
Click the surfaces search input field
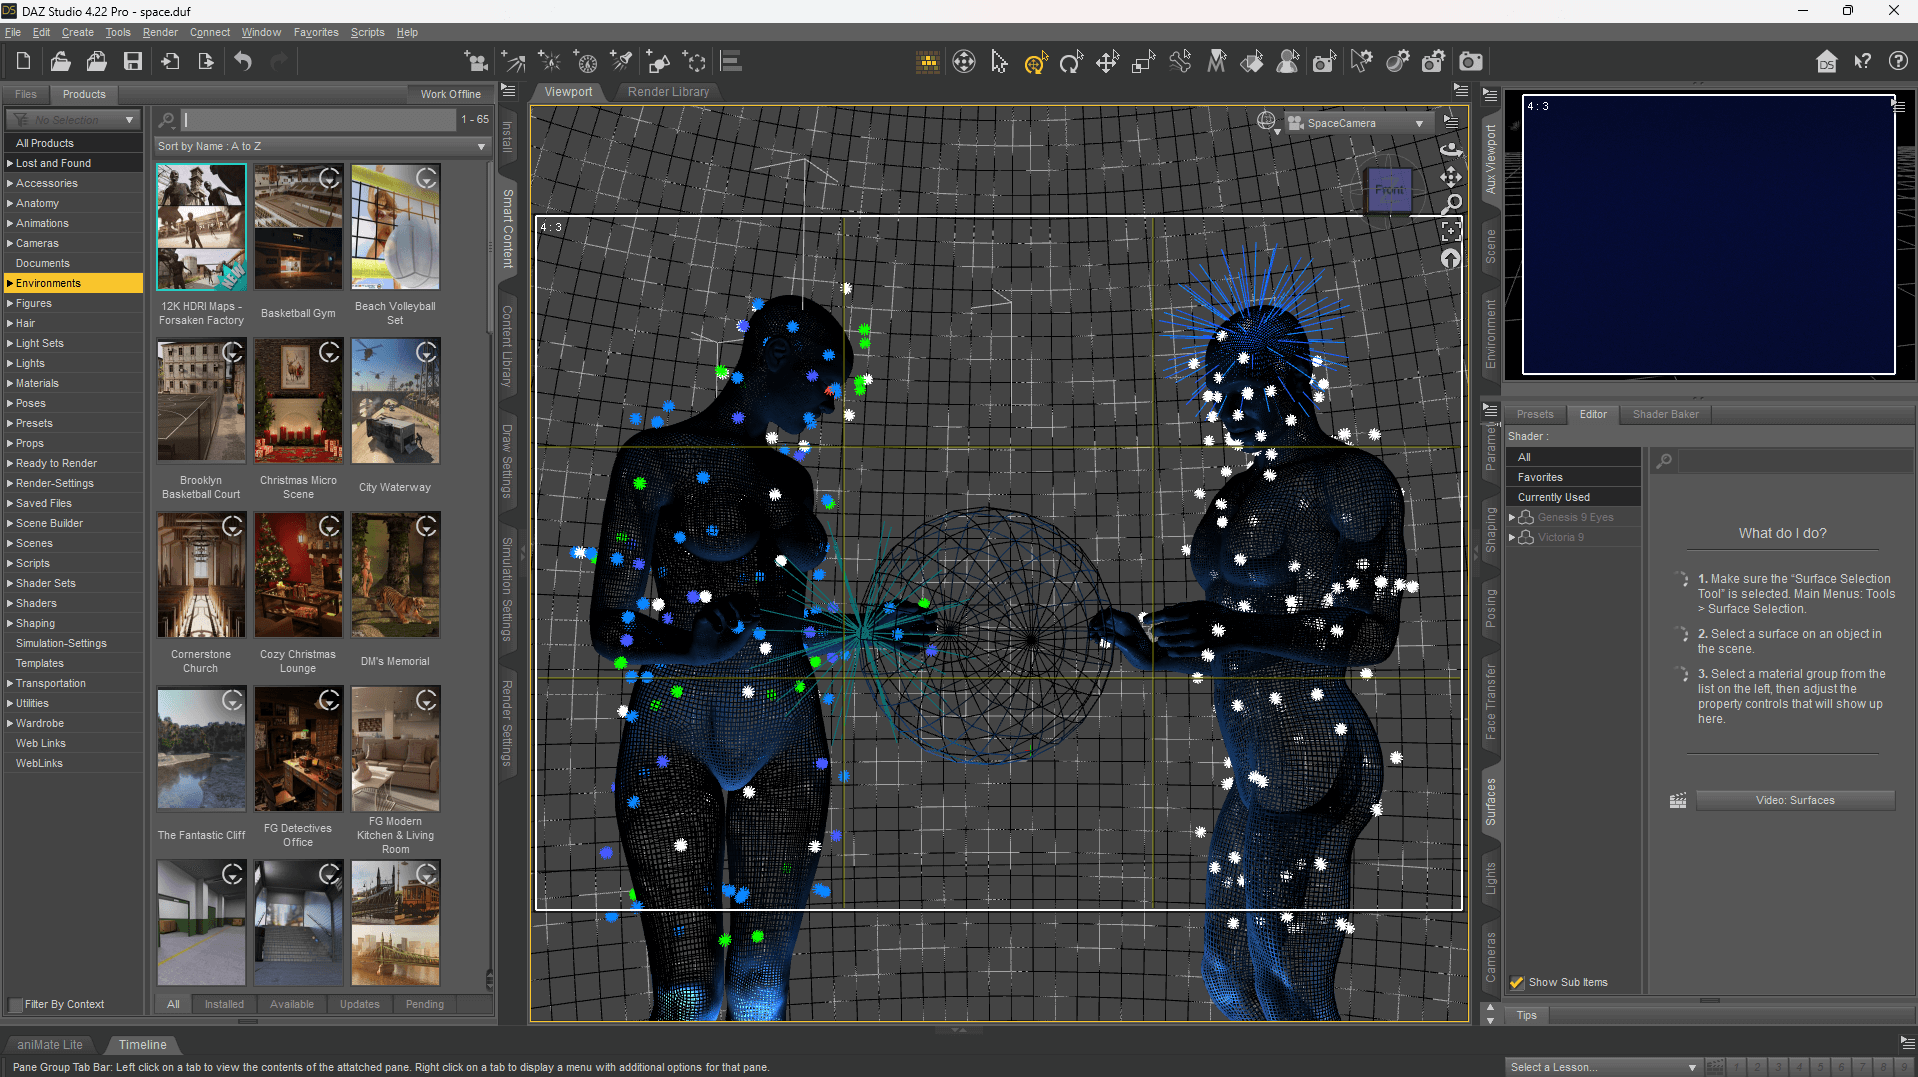(x=1795, y=461)
